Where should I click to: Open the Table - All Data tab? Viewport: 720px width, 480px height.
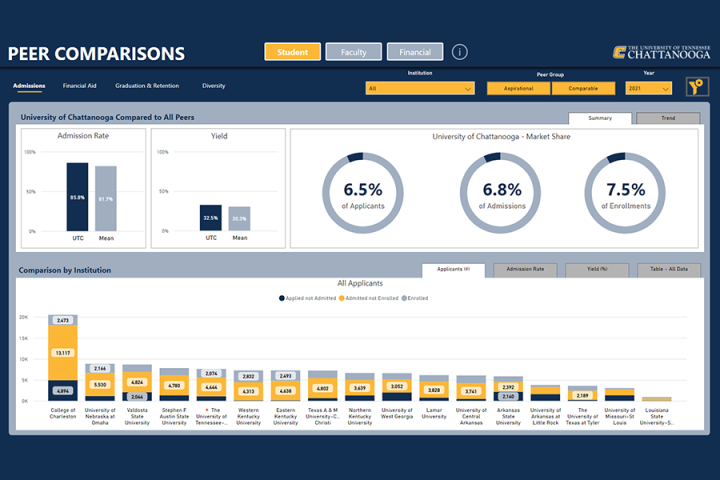[669, 270]
